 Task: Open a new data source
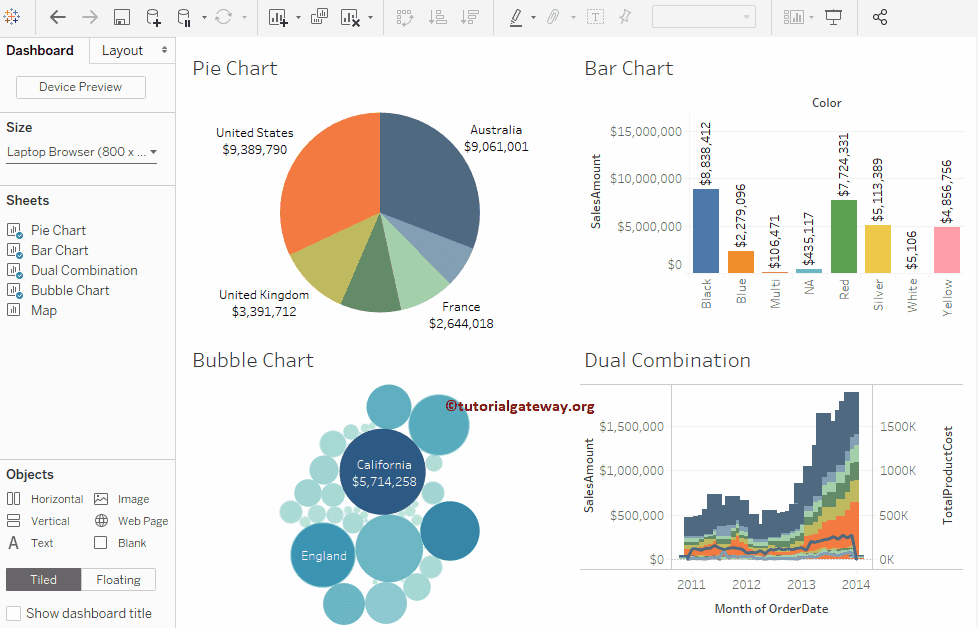point(154,17)
